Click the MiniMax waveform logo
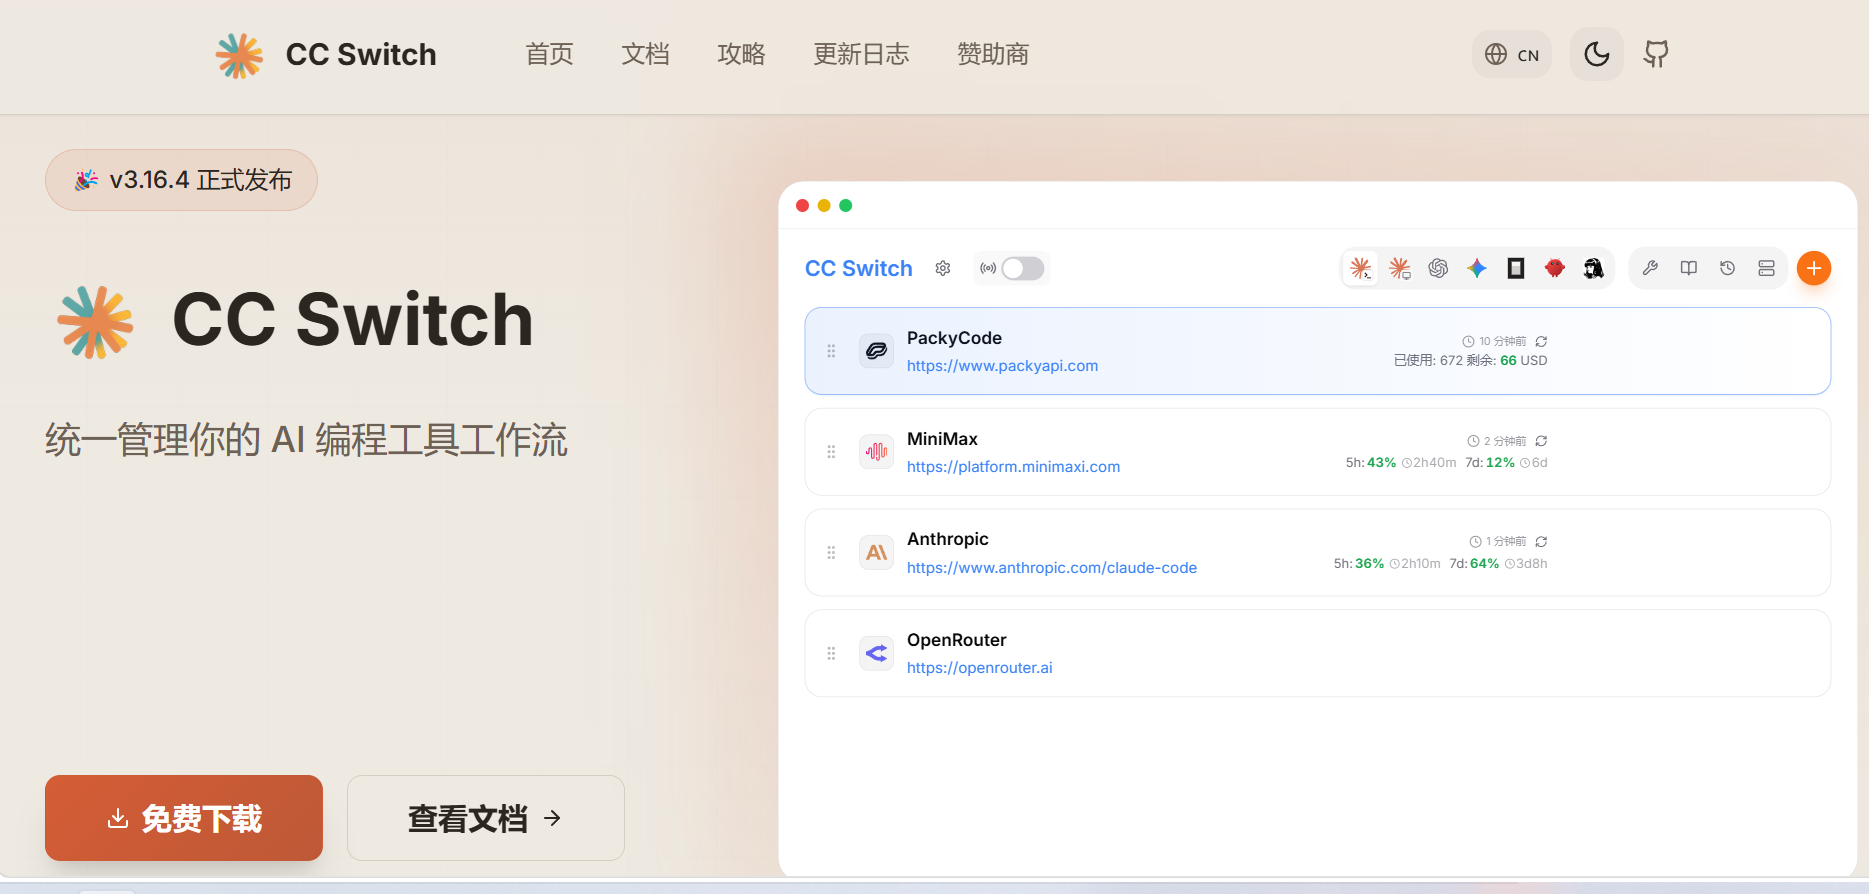 click(877, 452)
